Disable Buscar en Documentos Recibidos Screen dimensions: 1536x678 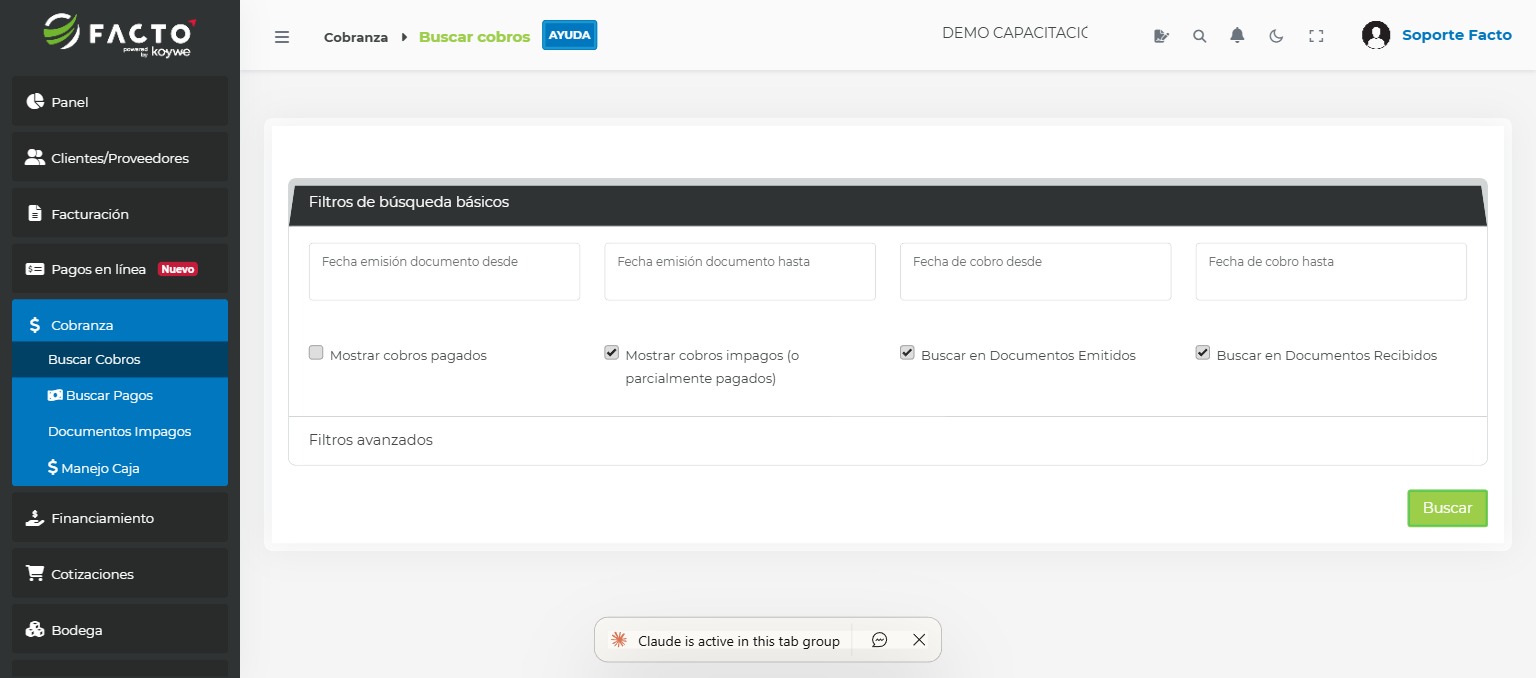[1202, 352]
